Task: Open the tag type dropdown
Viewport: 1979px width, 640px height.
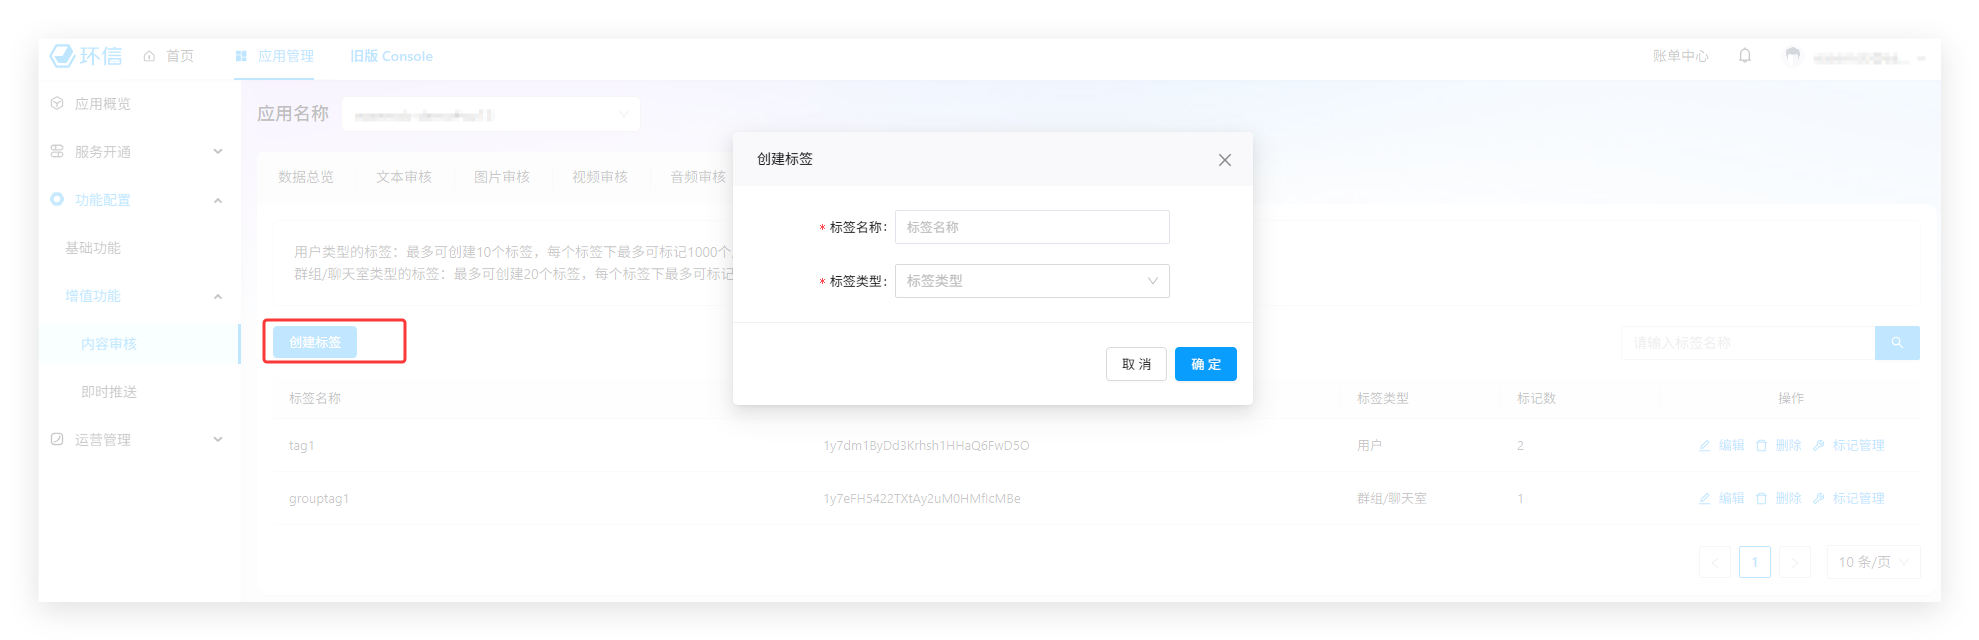Action: tap(1031, 281)
